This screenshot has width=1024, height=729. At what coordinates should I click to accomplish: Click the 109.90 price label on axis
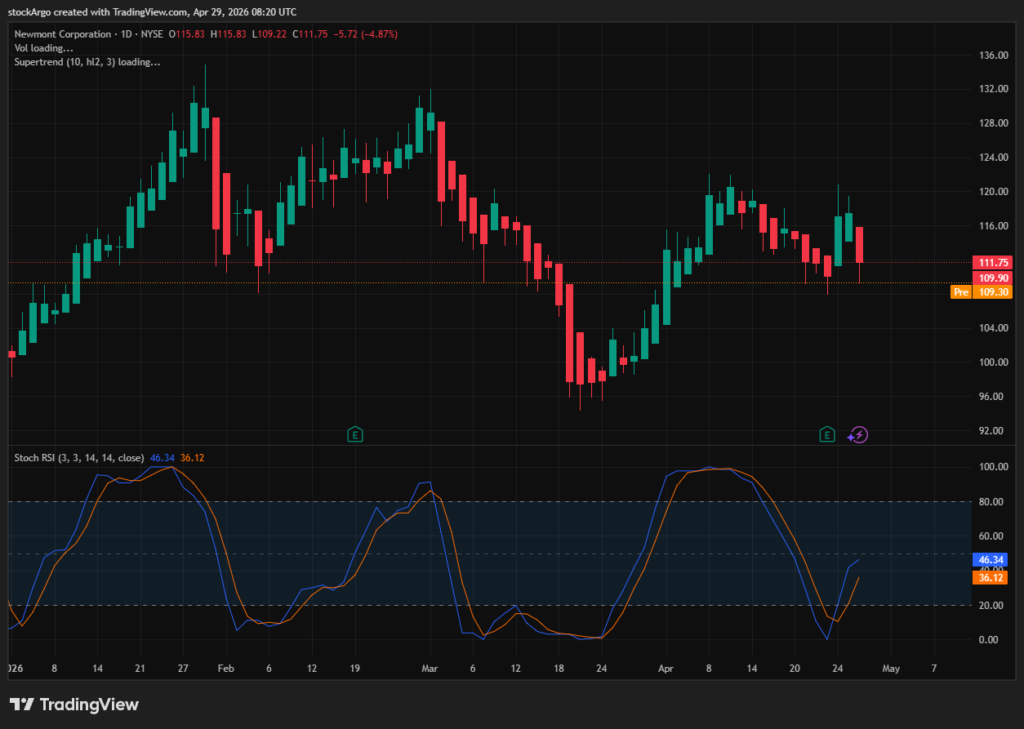click(x=992, y=278)
